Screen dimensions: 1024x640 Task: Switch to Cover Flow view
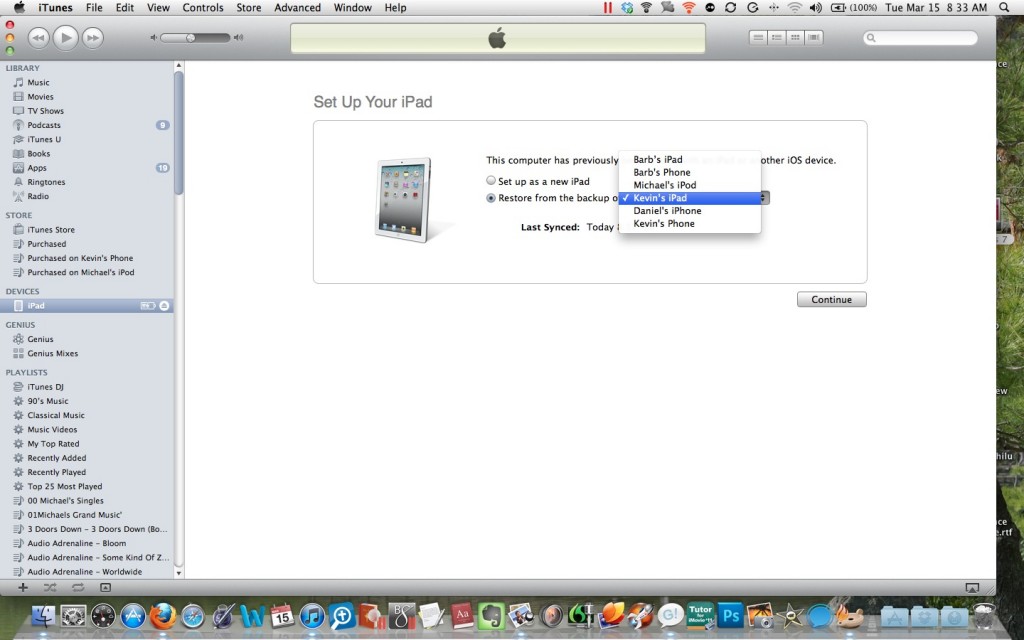pos(813,37)
